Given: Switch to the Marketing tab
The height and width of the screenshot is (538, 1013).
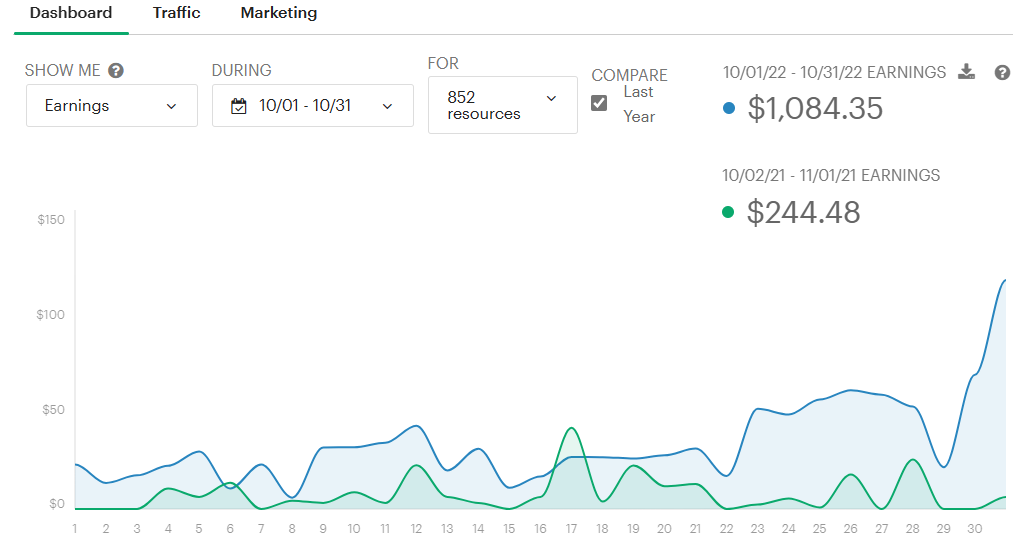Looking at the screenshot, I should click(x=279, y=14).
